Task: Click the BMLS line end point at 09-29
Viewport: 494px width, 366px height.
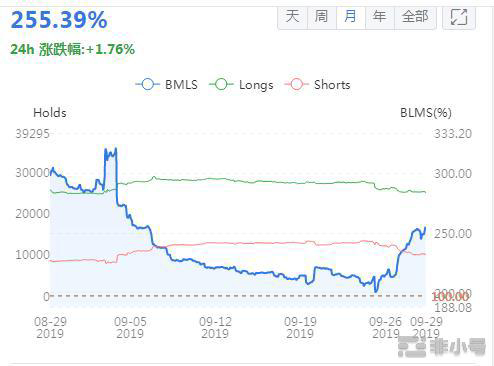Action: click(425, 228)
